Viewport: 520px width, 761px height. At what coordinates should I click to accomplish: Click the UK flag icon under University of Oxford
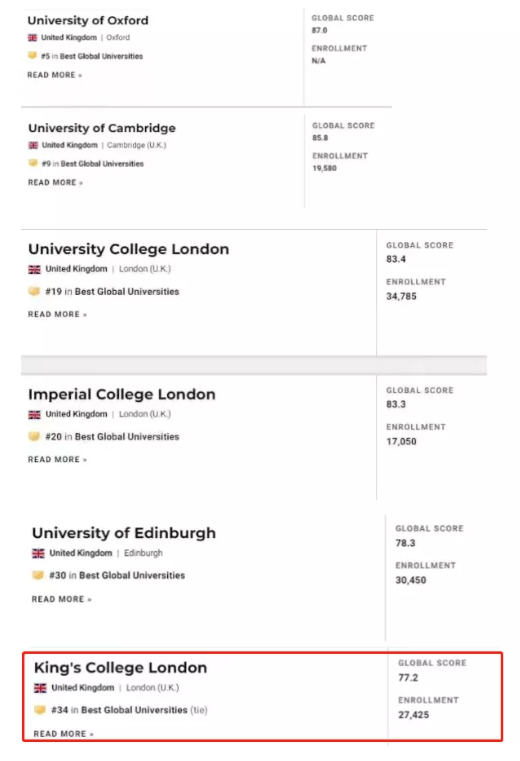click(33, 37)
